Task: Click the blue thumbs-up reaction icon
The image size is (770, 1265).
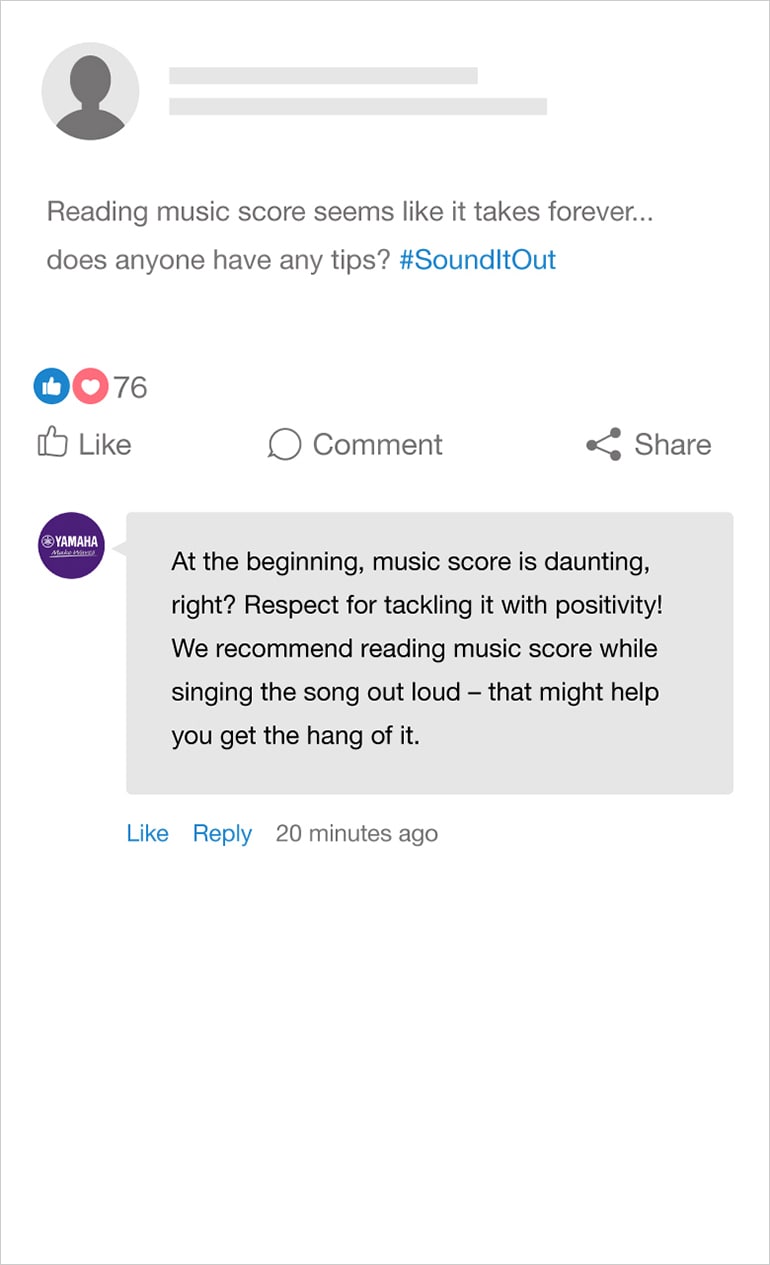Action: [x=51, y=386]
